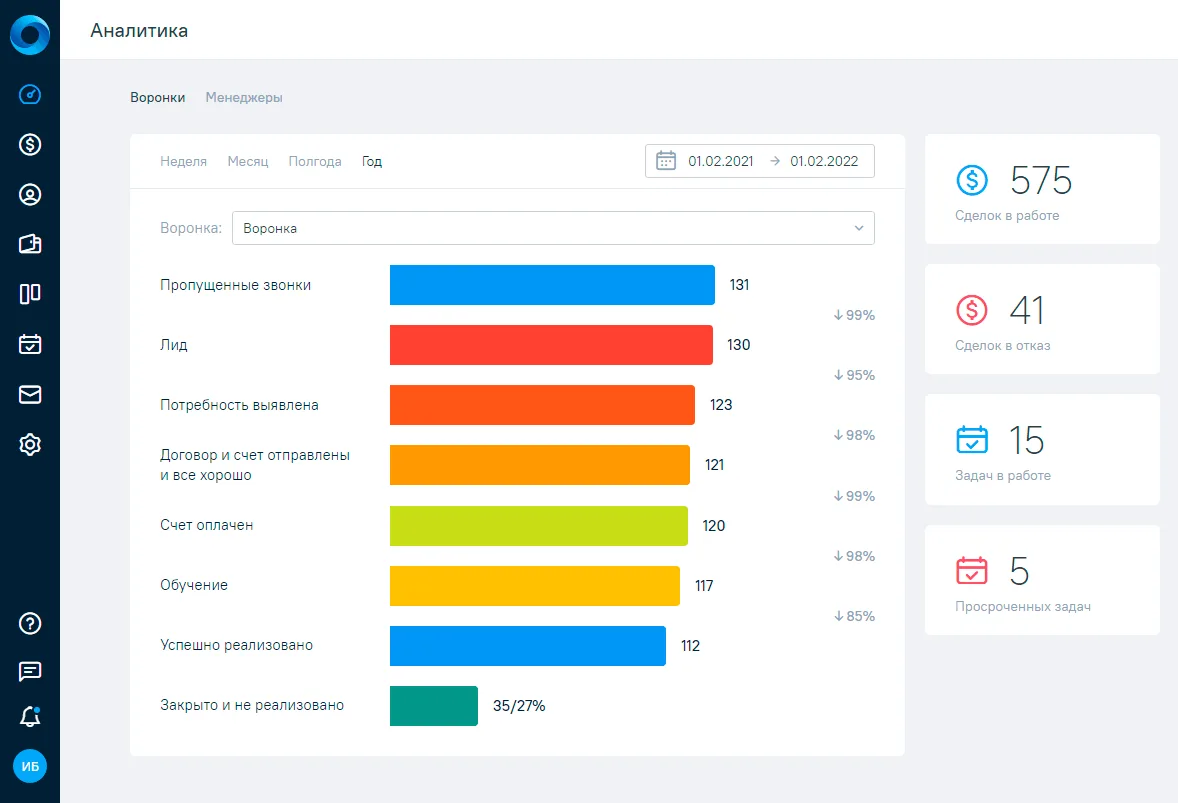
Task: Expand the Воронка dropdown
Action: coord(553,228)
